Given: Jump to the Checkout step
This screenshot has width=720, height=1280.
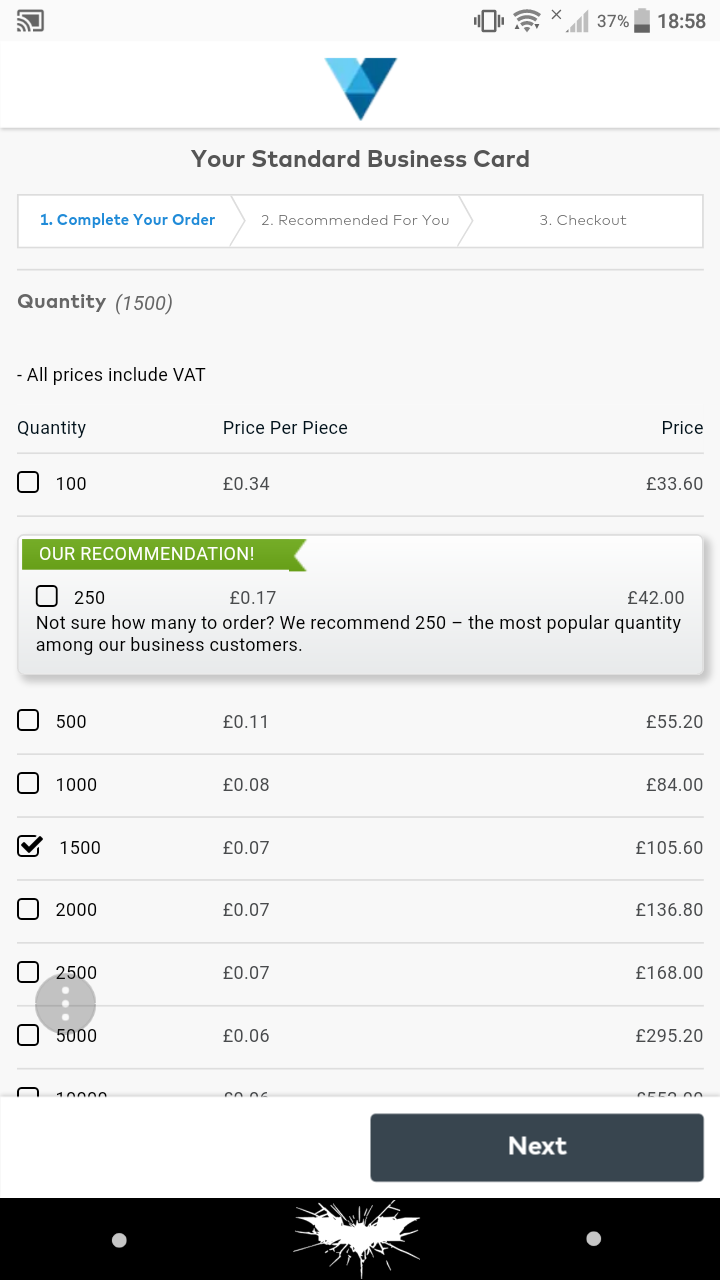Looking at the screenshot, I should coord(583,220).
